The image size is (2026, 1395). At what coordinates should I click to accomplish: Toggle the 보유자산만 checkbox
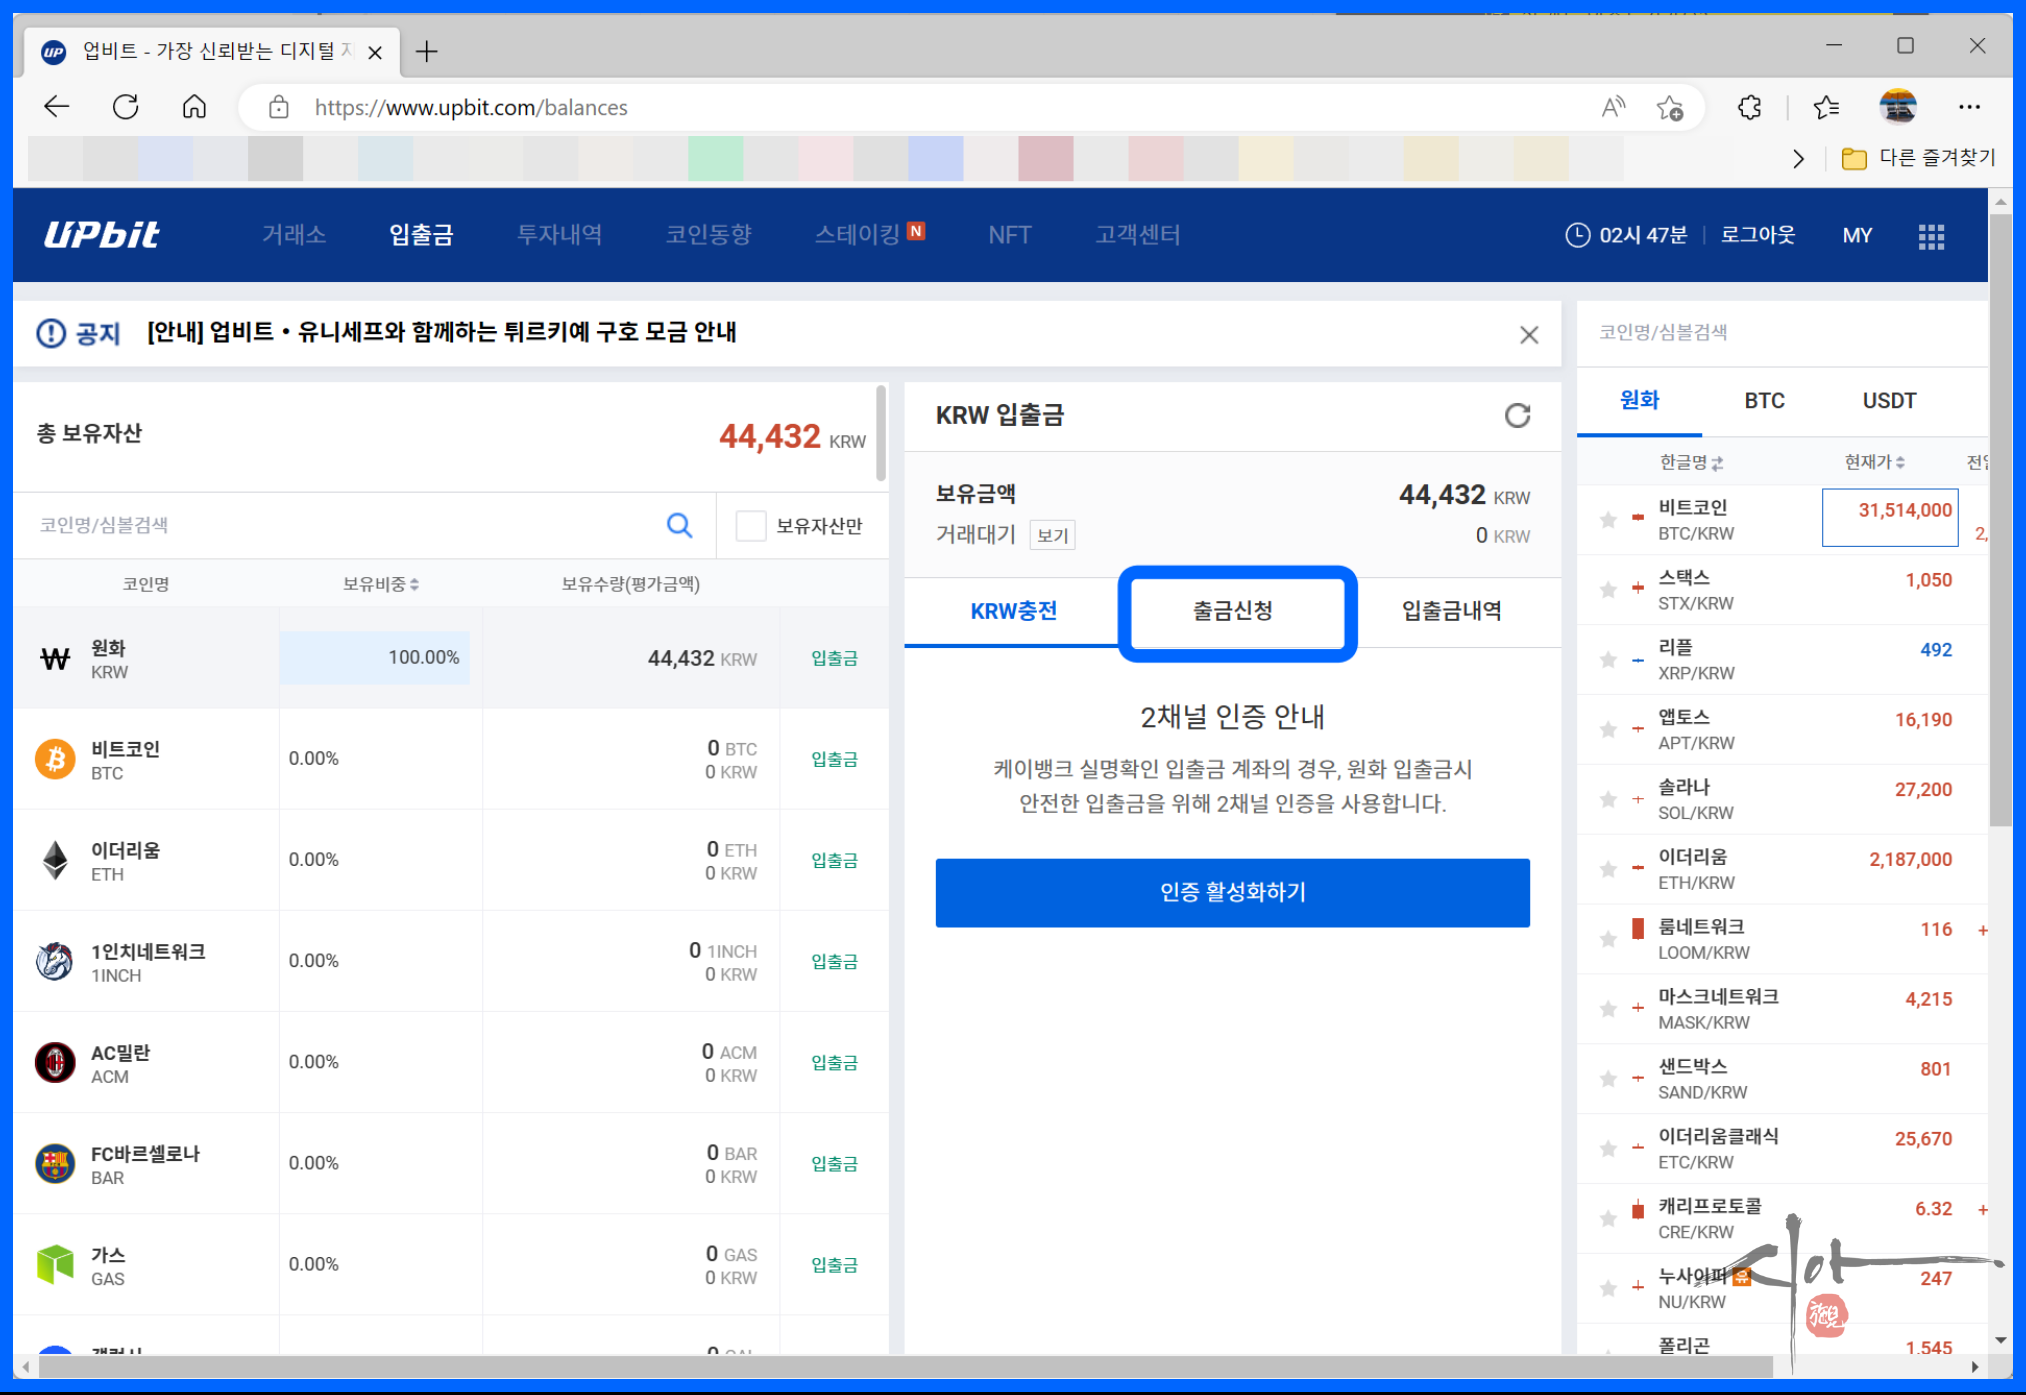pyautogui.click(x=750, y=525)
